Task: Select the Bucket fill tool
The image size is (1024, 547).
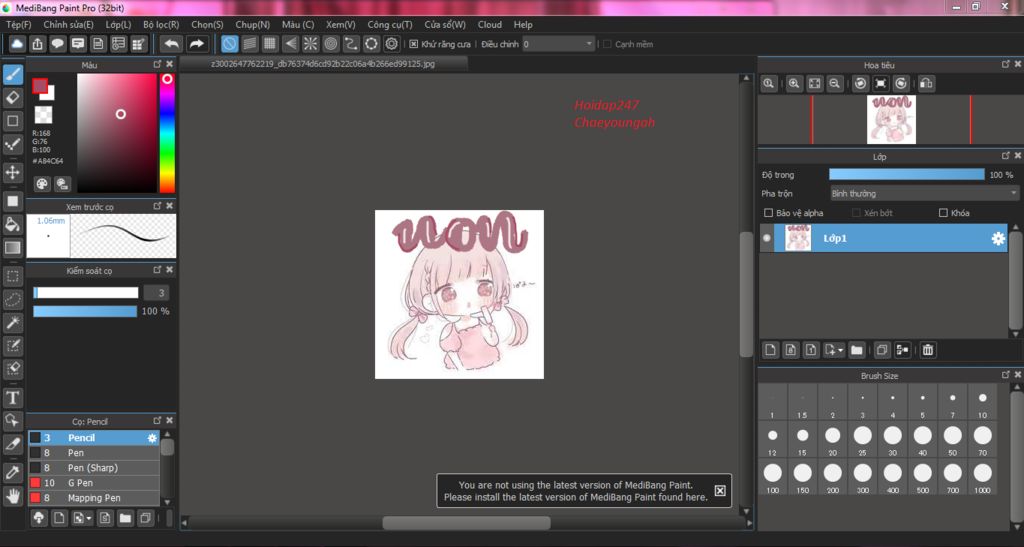Action: click(x=13, y=225)
